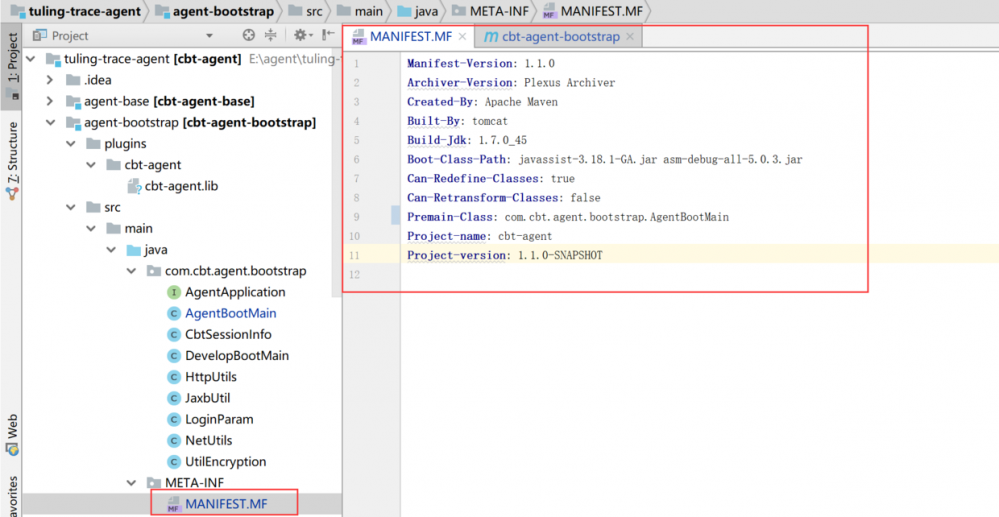Click the Collapse All icon in Project panel
The height and width of the screenshot is (517, 999).
271,36
